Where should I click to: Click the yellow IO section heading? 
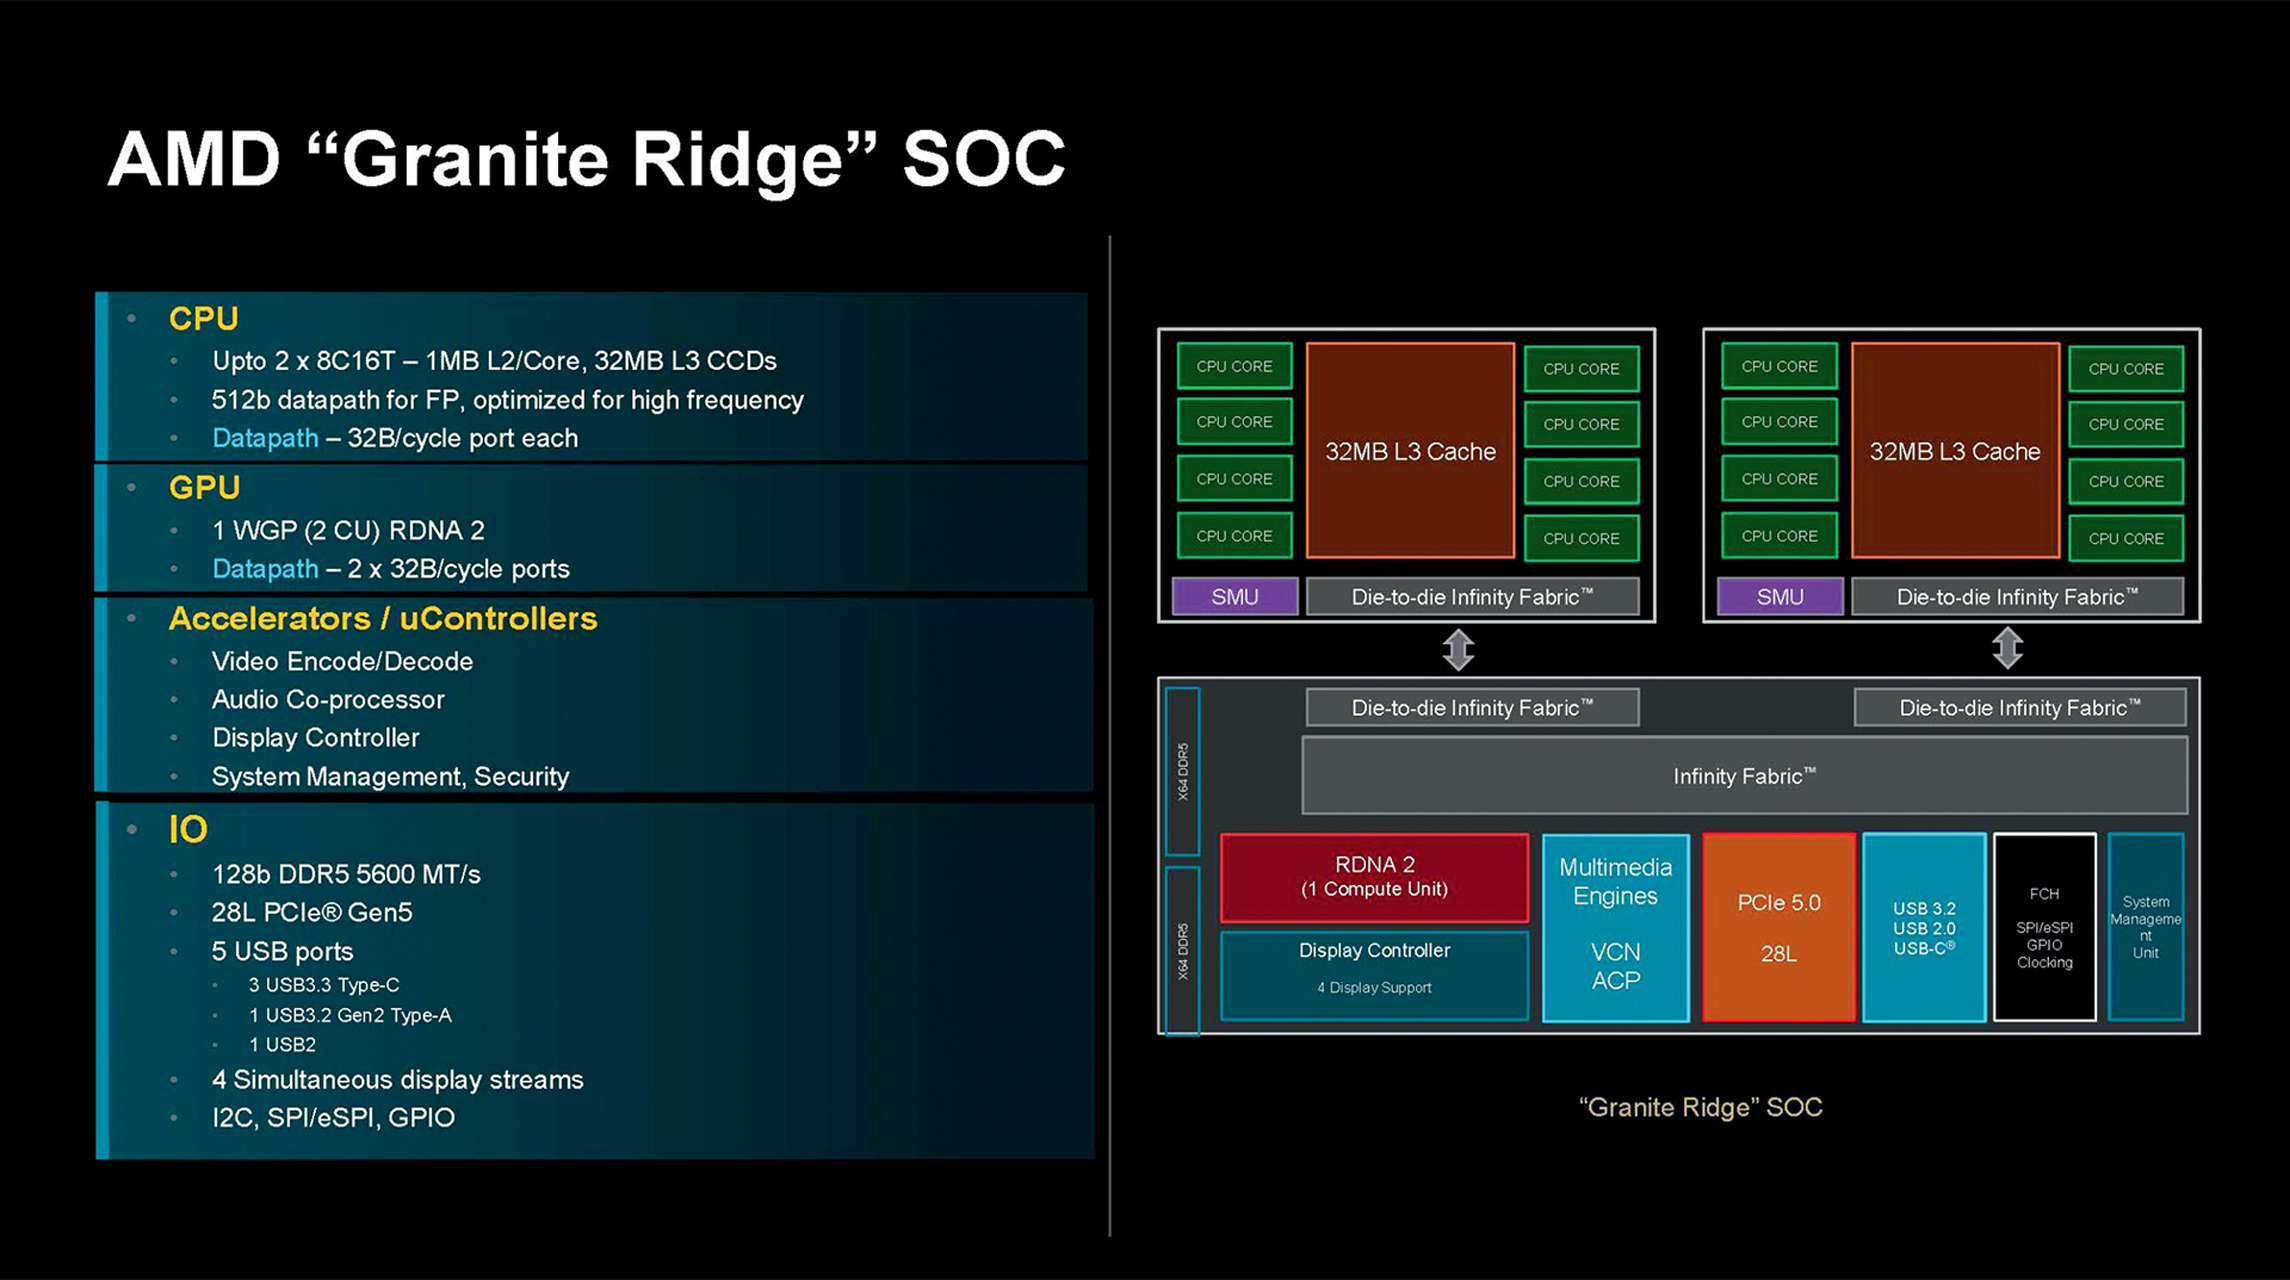[188, 829]
